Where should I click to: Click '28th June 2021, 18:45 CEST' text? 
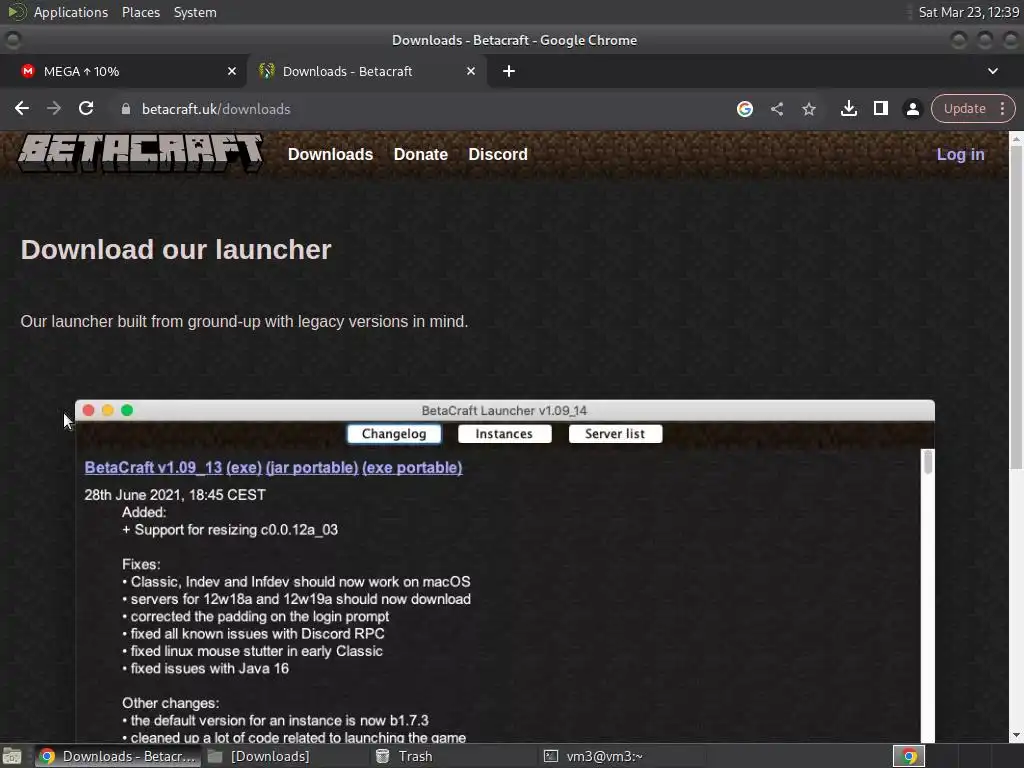pos(175,495)
